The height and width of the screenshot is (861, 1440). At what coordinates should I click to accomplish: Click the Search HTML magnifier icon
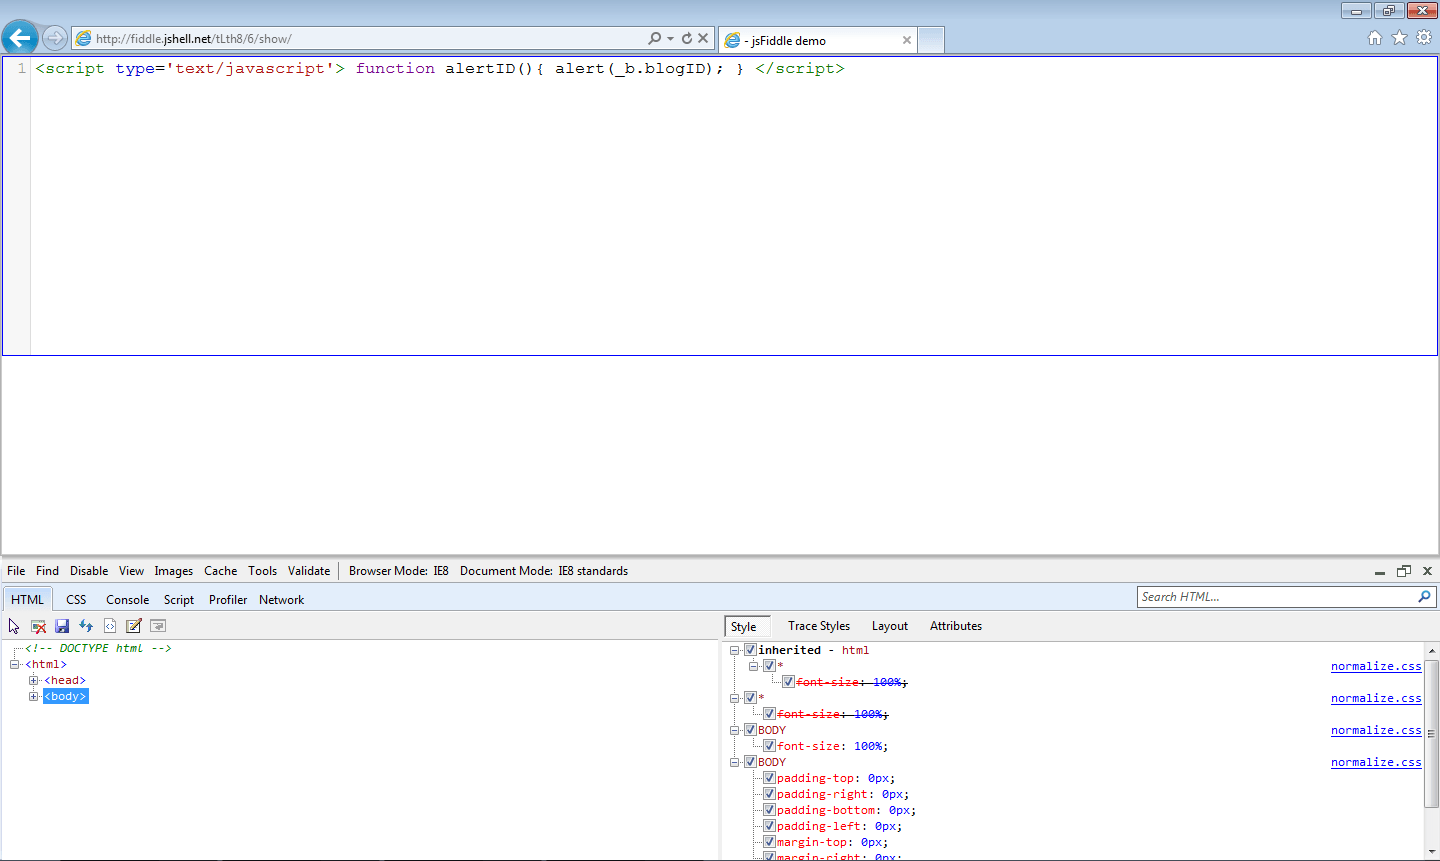point(1424,597)
